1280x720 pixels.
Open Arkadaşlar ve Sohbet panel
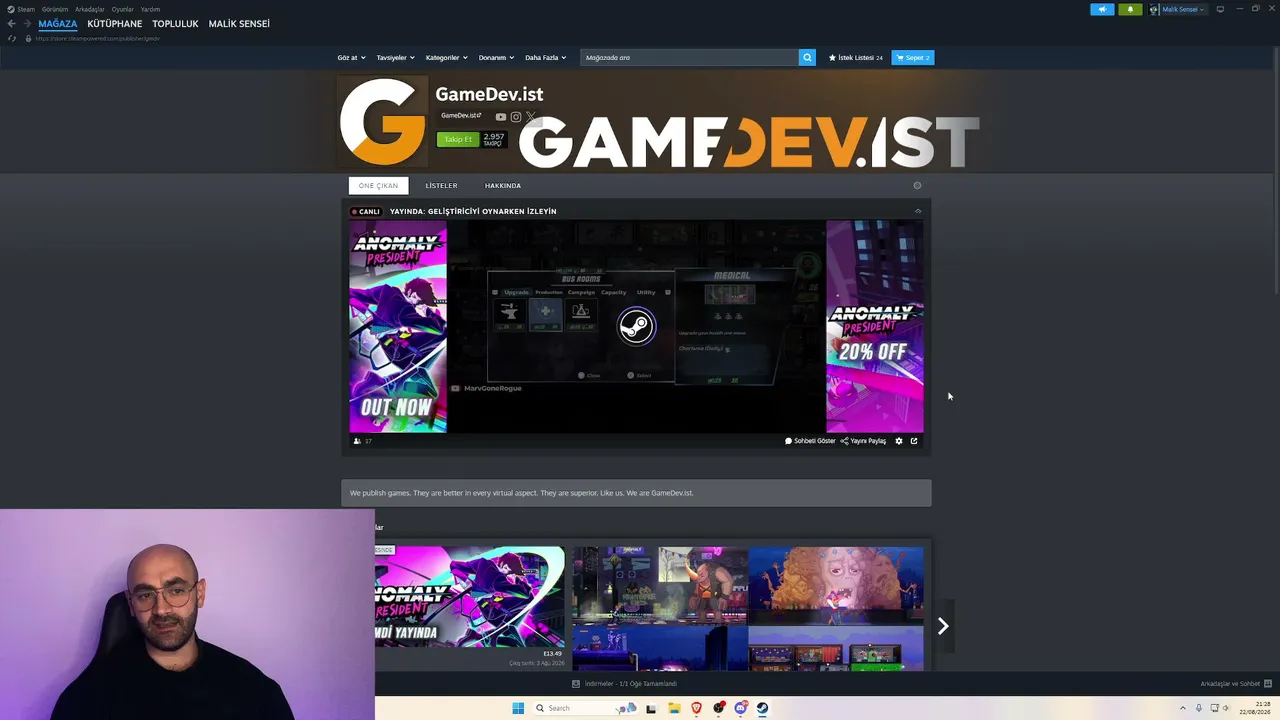(1234, 684)
